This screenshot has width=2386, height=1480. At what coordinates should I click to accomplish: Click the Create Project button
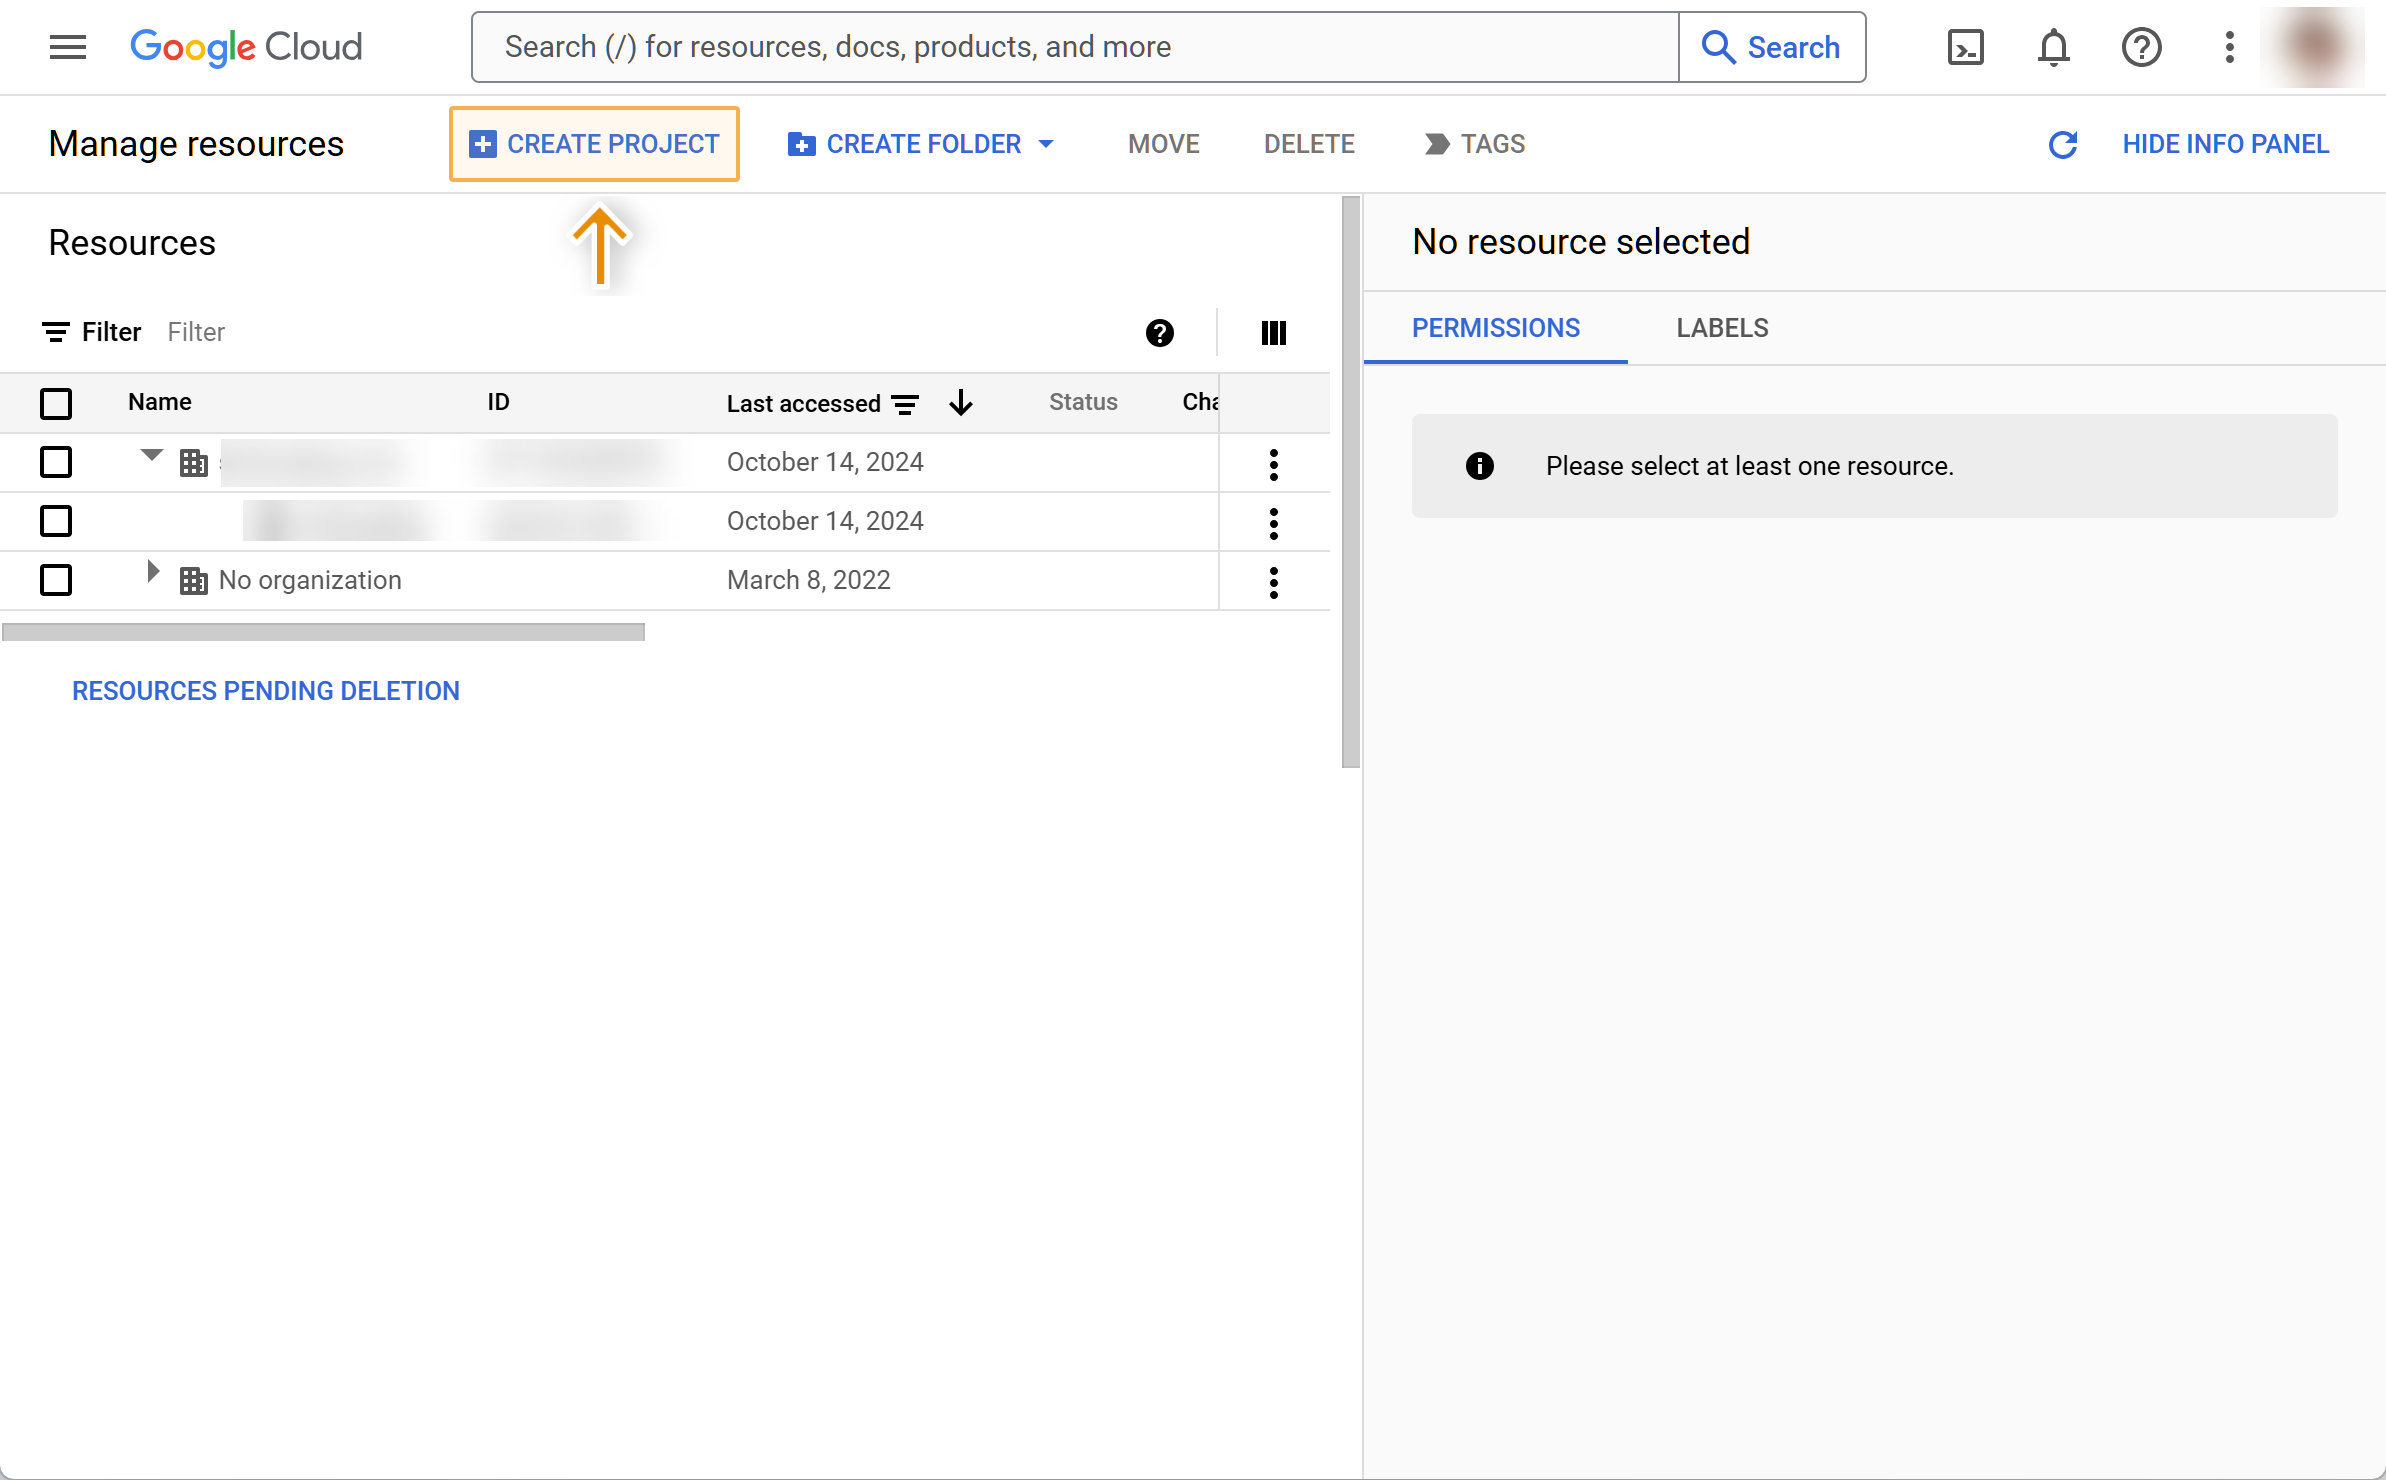coord(594,144)
